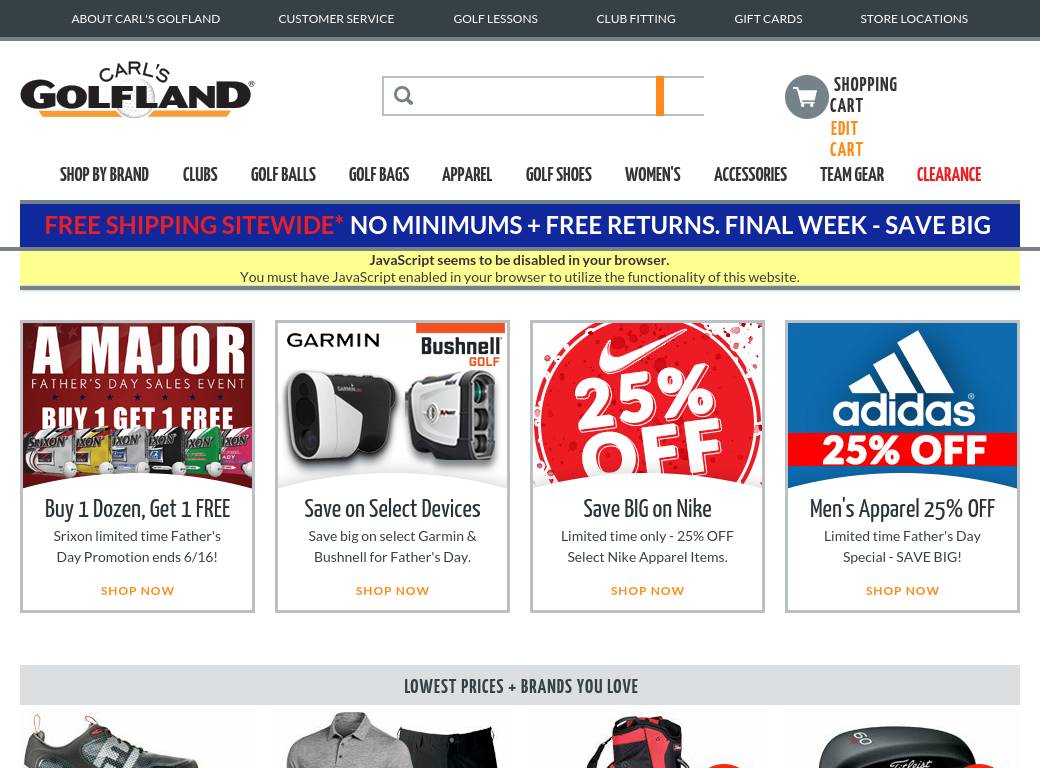Click the shopping cart icon
Image resolution: width=1040 pixels, height=768 pixels.
click(x=807, y=97)
